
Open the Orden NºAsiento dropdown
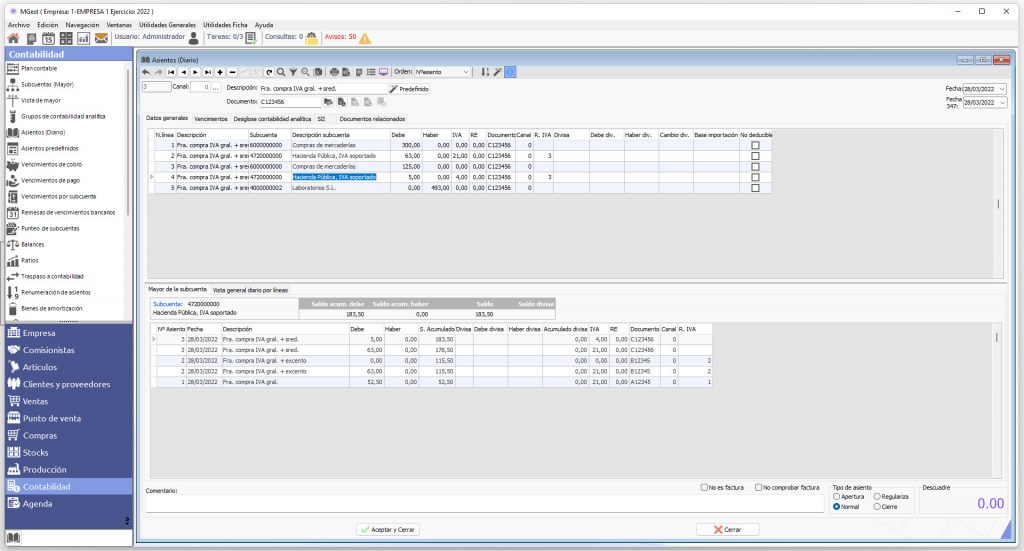pos(466,72)
